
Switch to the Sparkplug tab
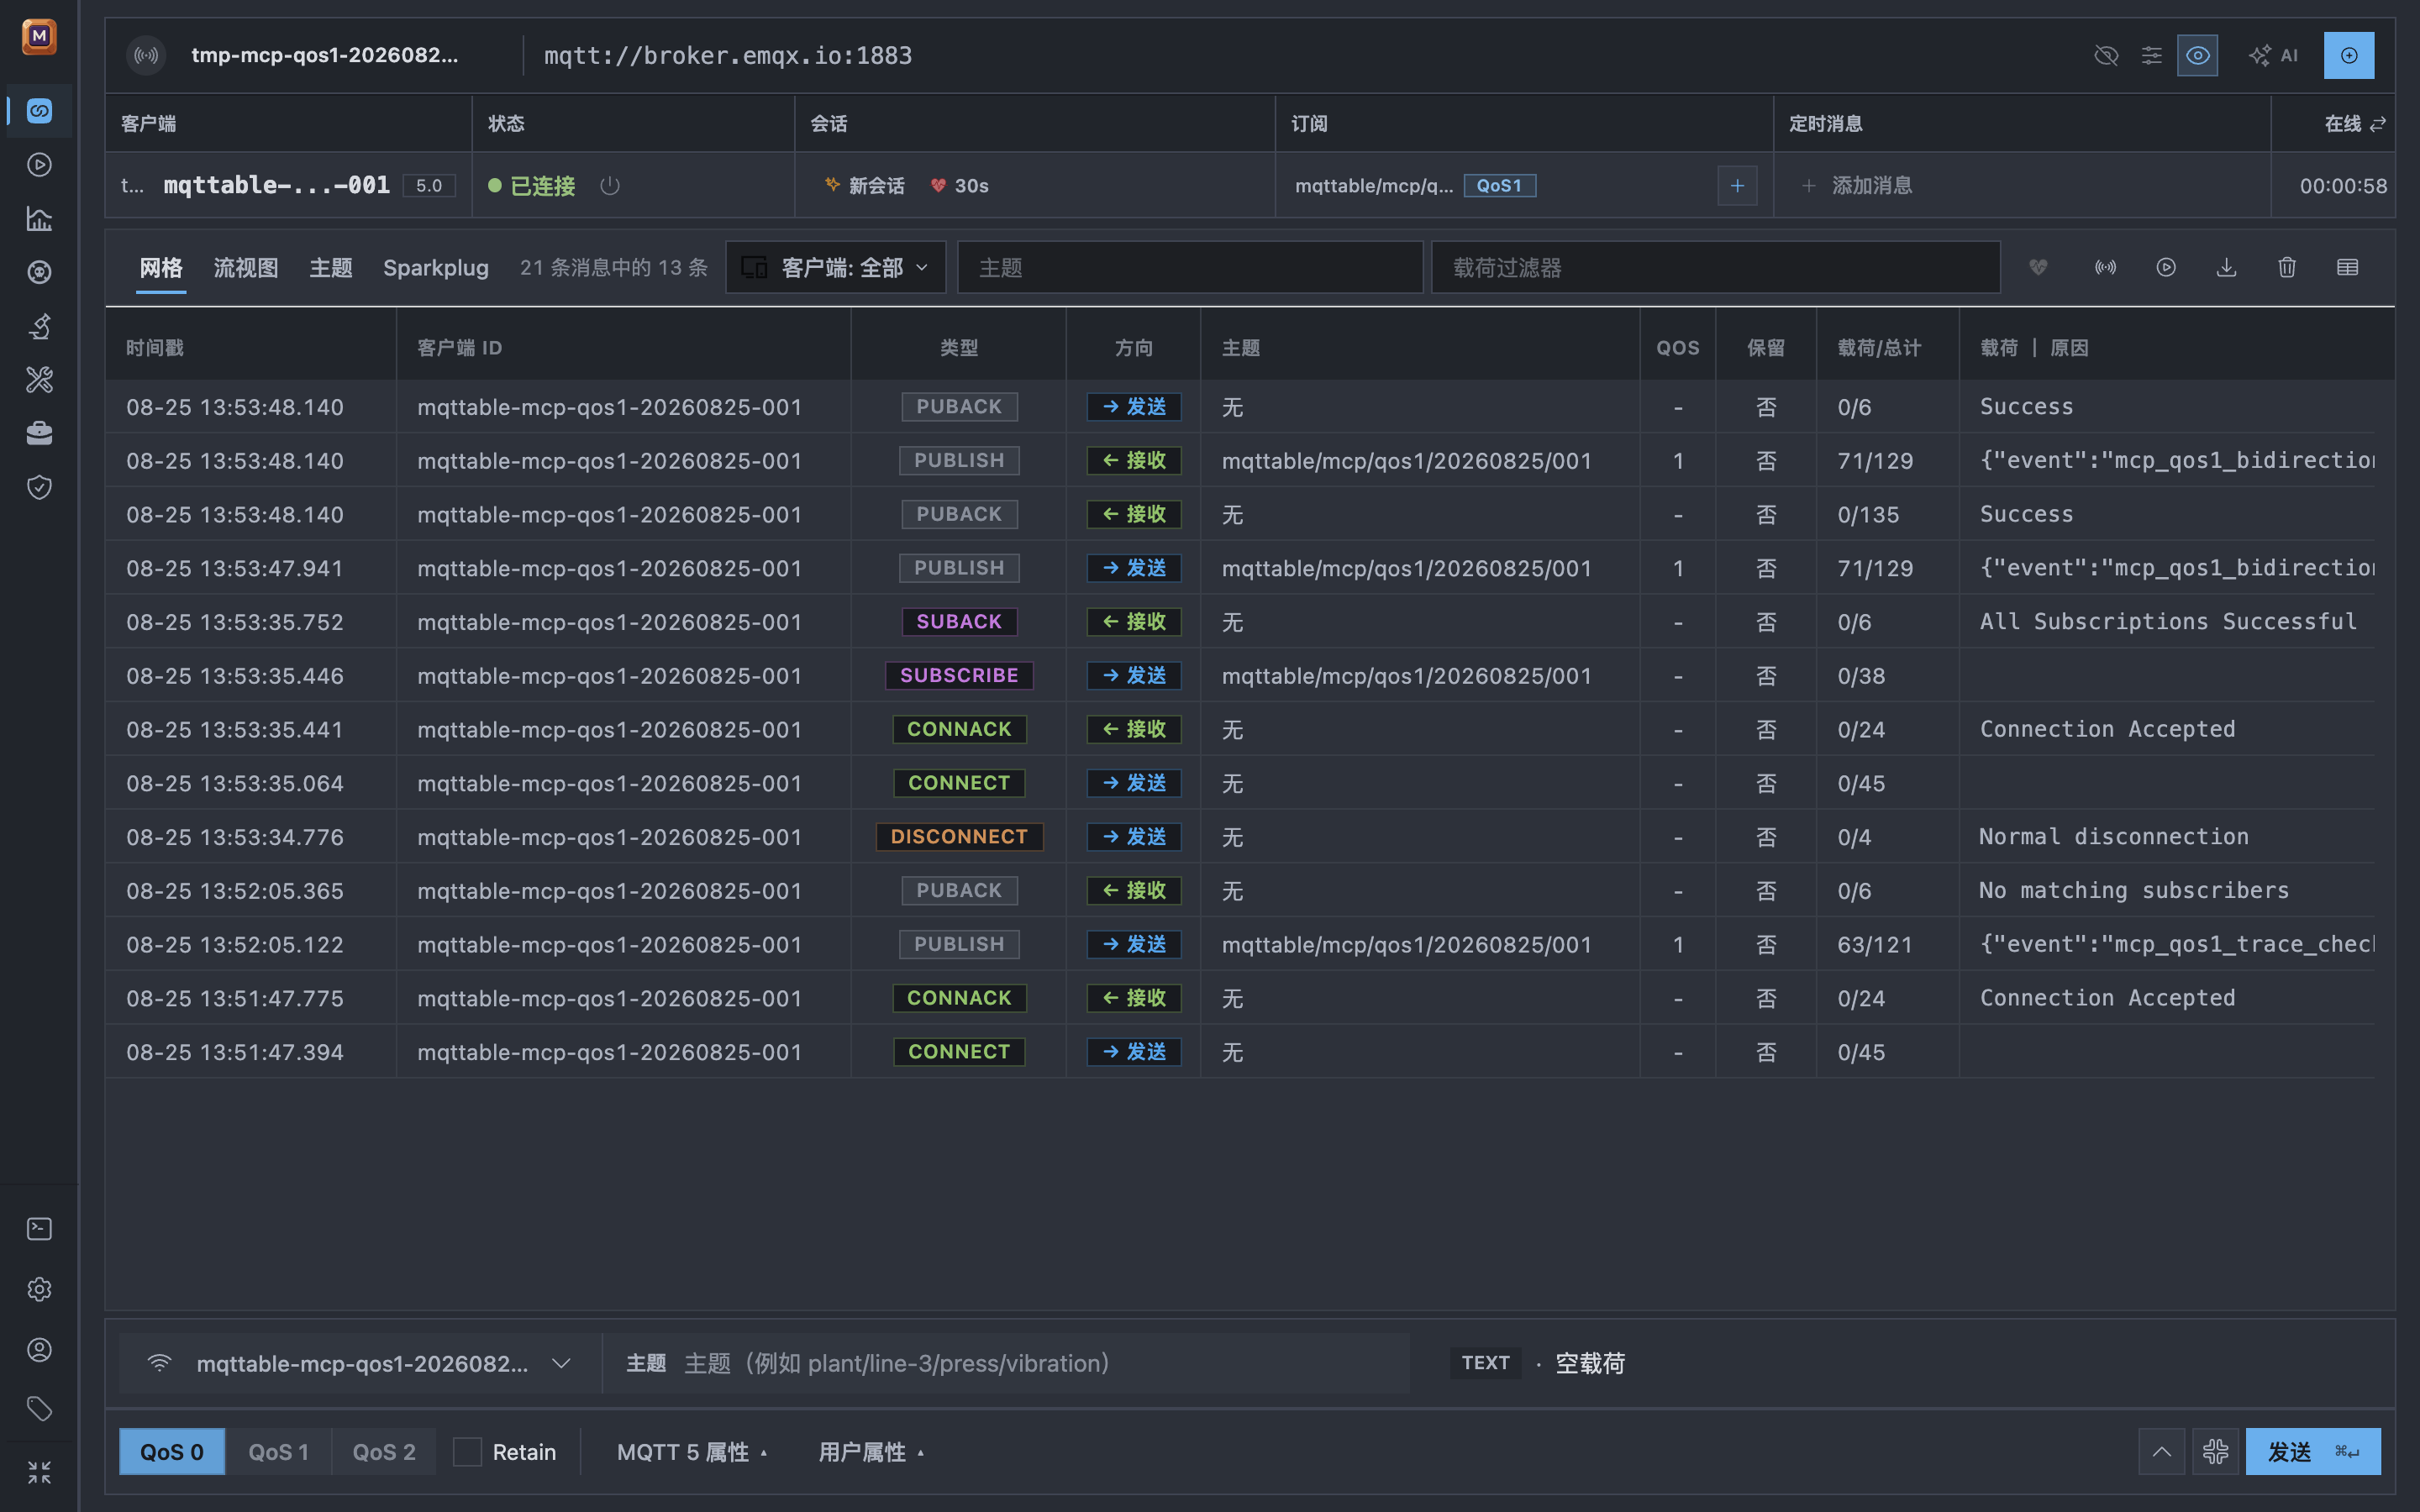[436, 267]
